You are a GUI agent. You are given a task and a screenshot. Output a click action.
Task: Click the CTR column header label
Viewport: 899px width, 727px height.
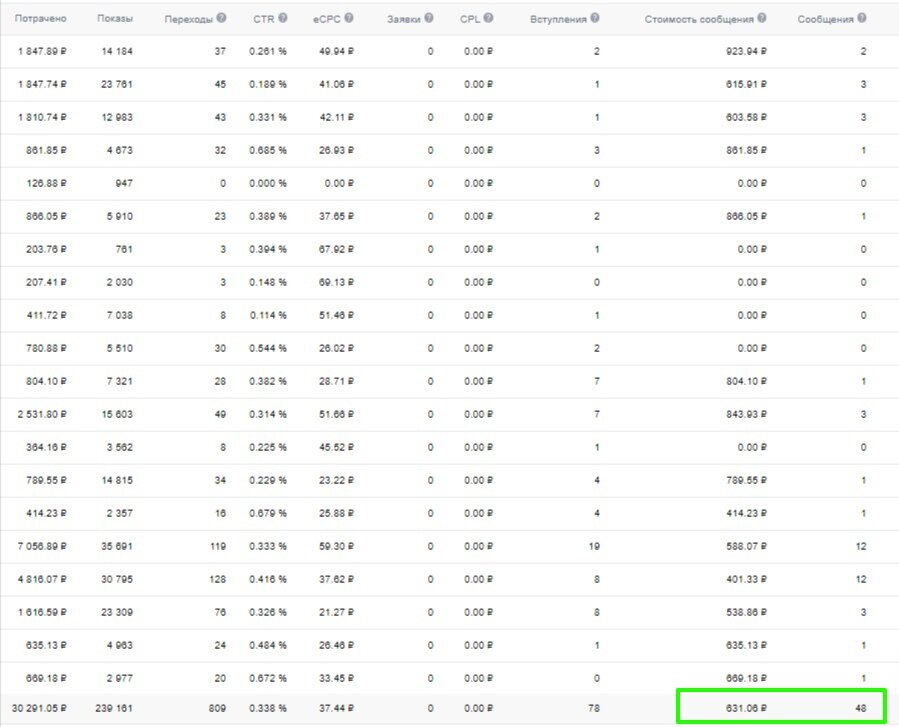pos(264,19)
